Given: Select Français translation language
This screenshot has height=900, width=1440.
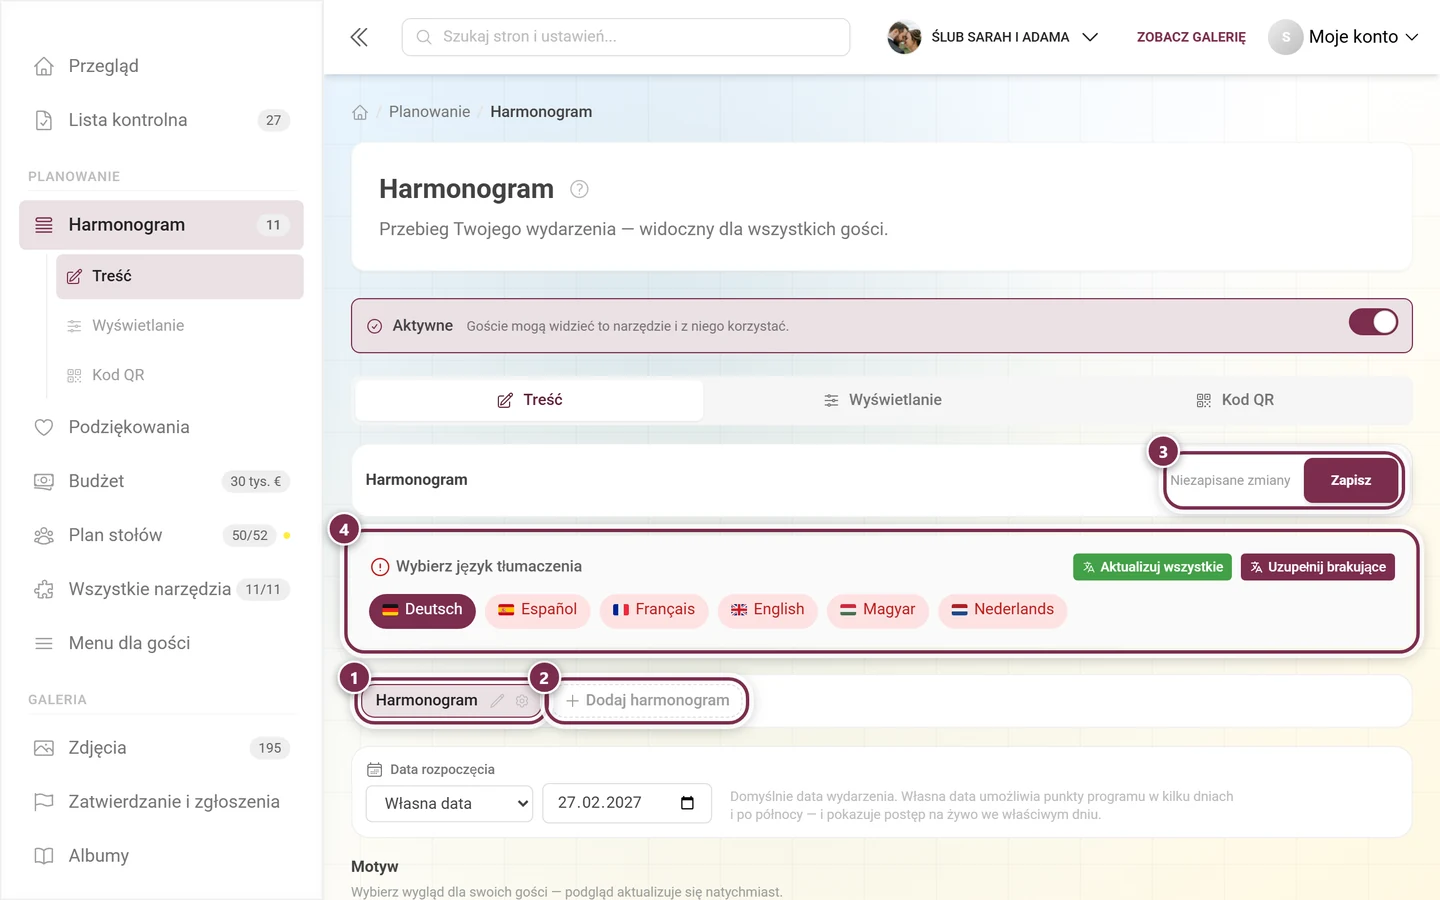Looking at the screenshot, I should [654, 610].
